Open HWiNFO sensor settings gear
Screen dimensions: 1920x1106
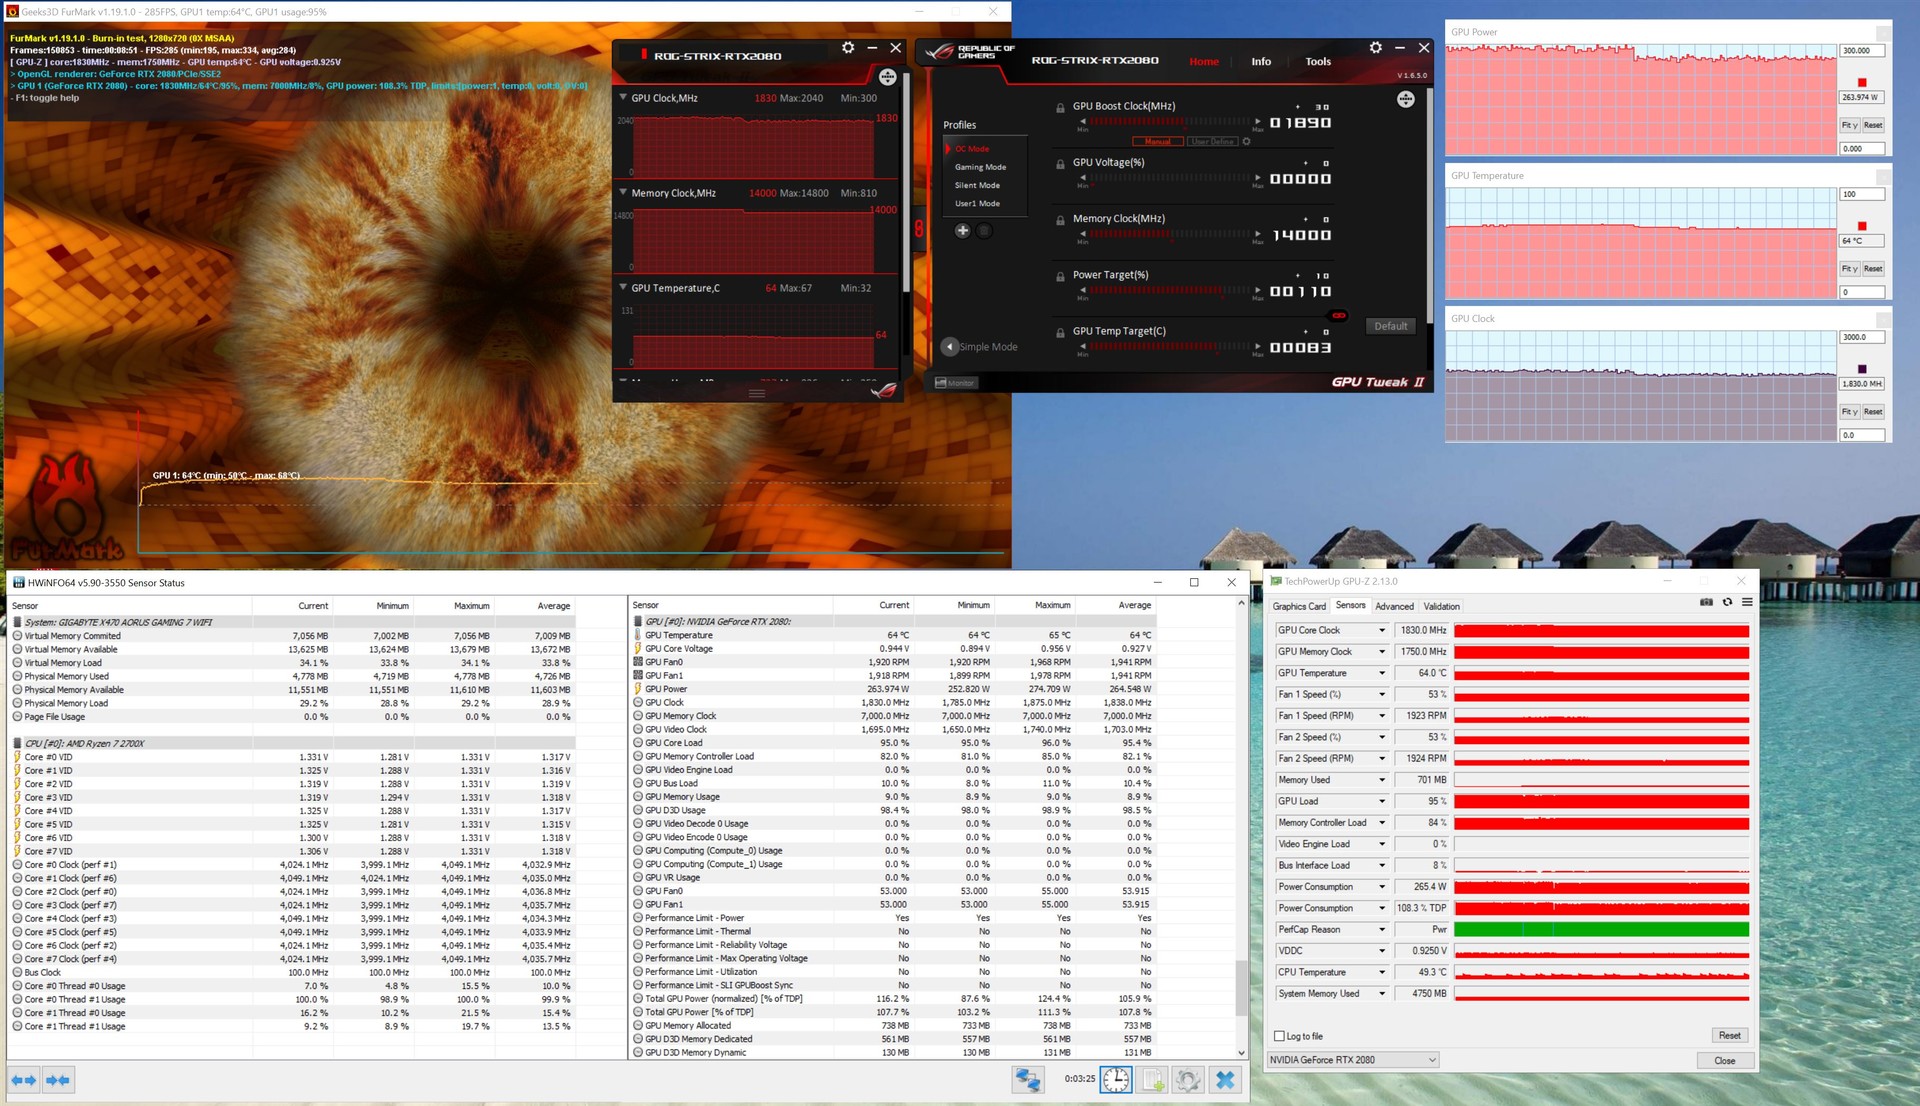[1188, 1080]
